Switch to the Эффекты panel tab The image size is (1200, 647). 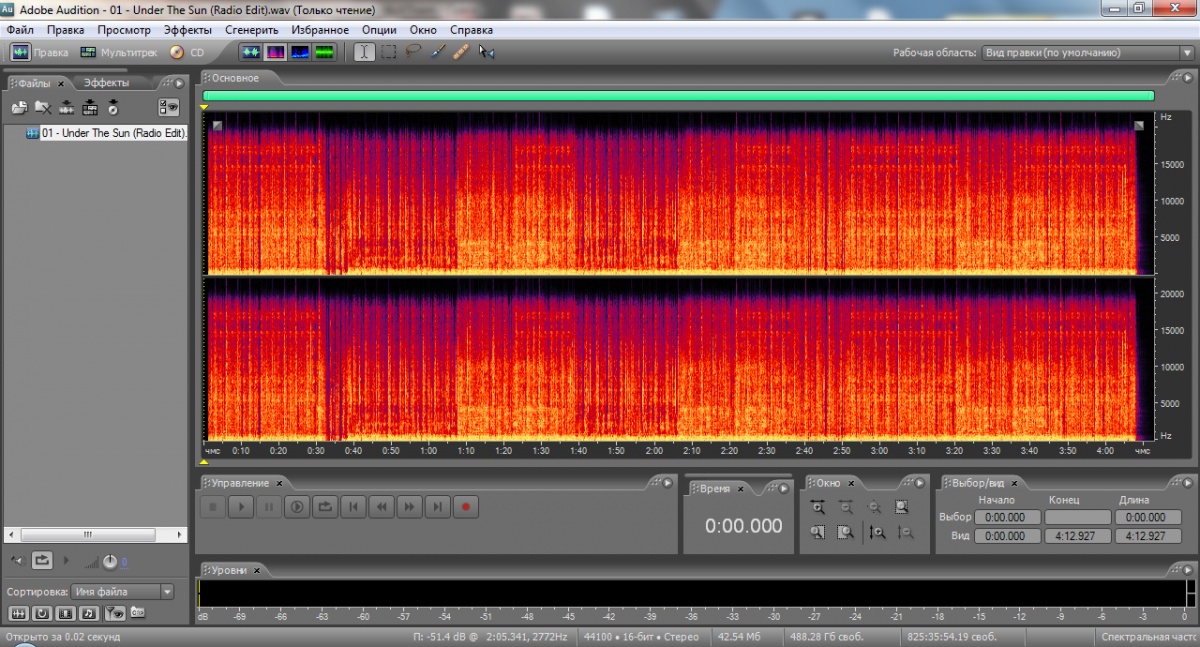[x=106, y=83]
